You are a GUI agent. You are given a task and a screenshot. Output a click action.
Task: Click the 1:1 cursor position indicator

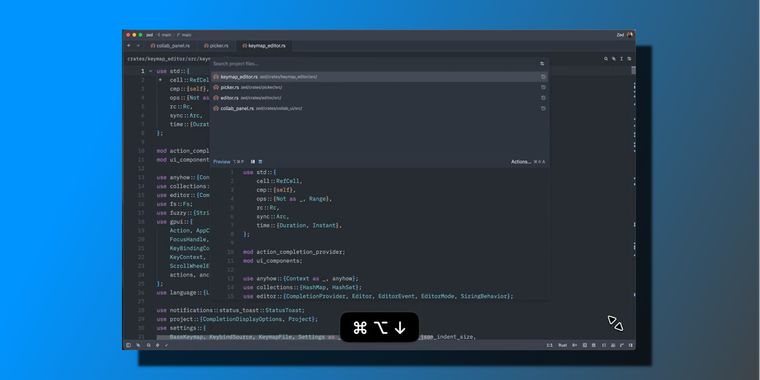(550, 345)
